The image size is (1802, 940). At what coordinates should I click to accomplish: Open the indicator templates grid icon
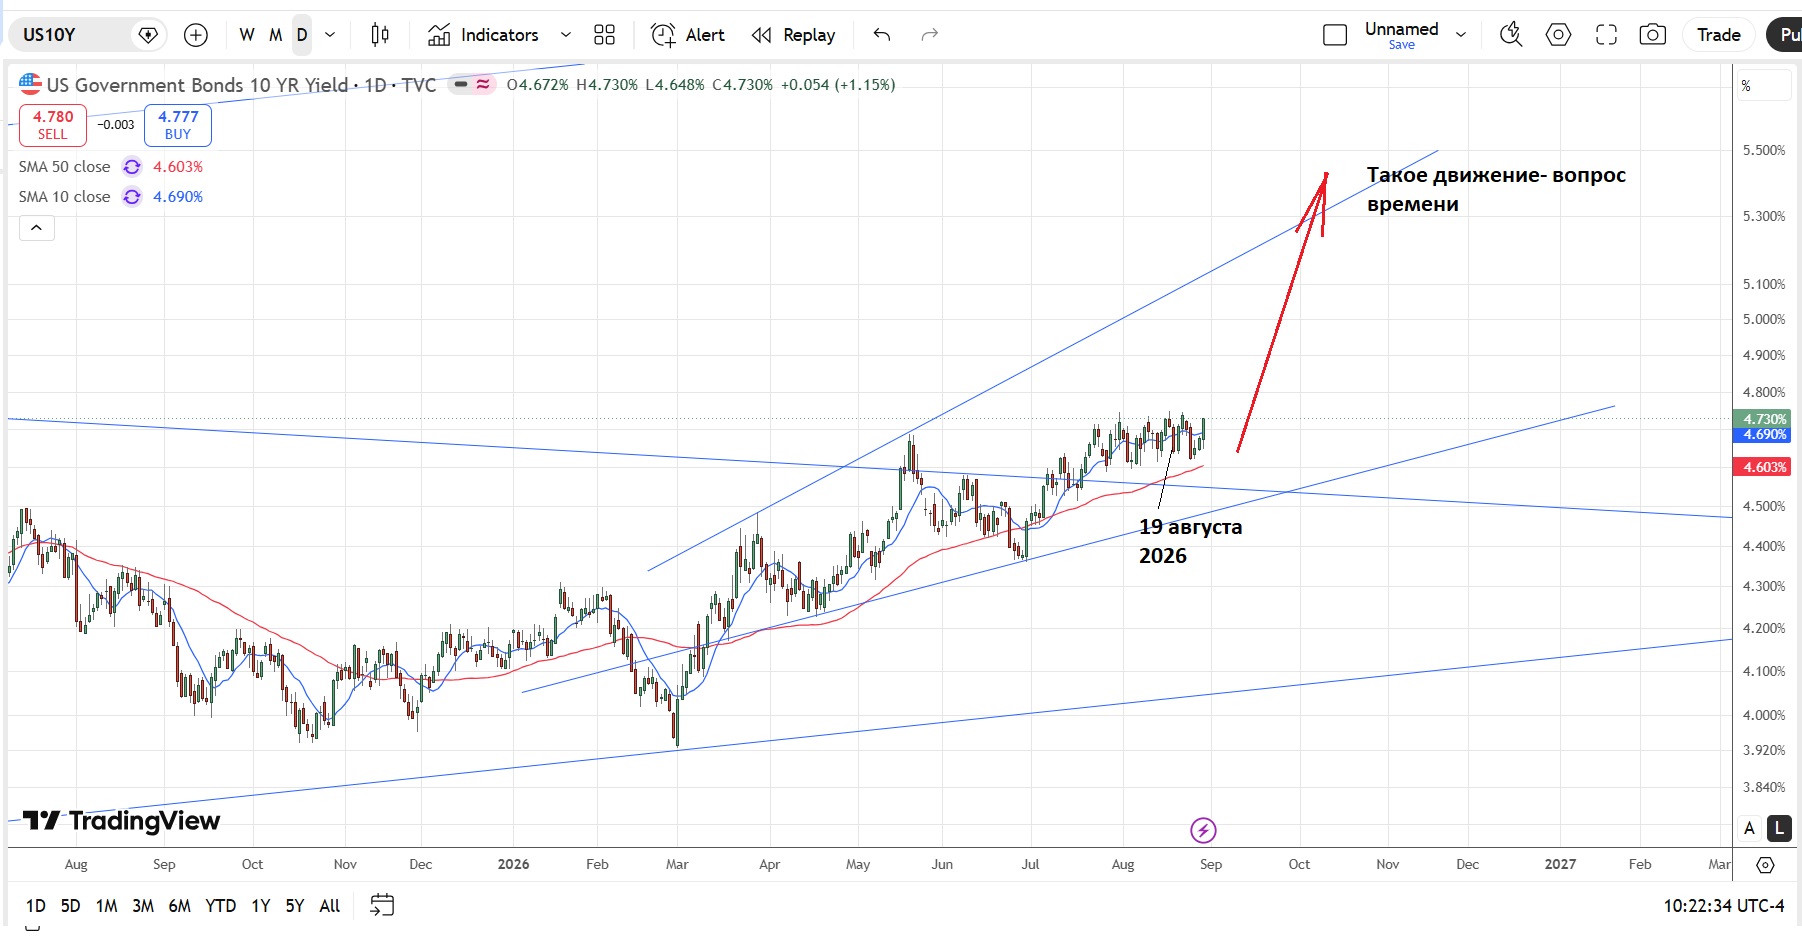coord(604,35)
